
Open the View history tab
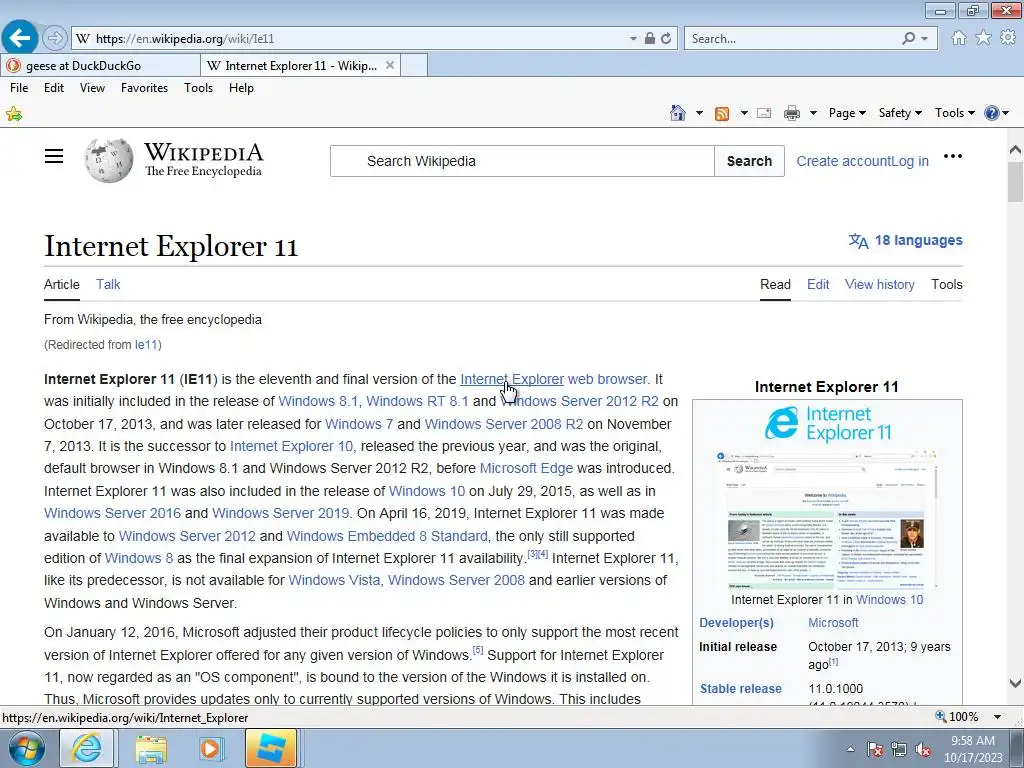click(879, 284)
